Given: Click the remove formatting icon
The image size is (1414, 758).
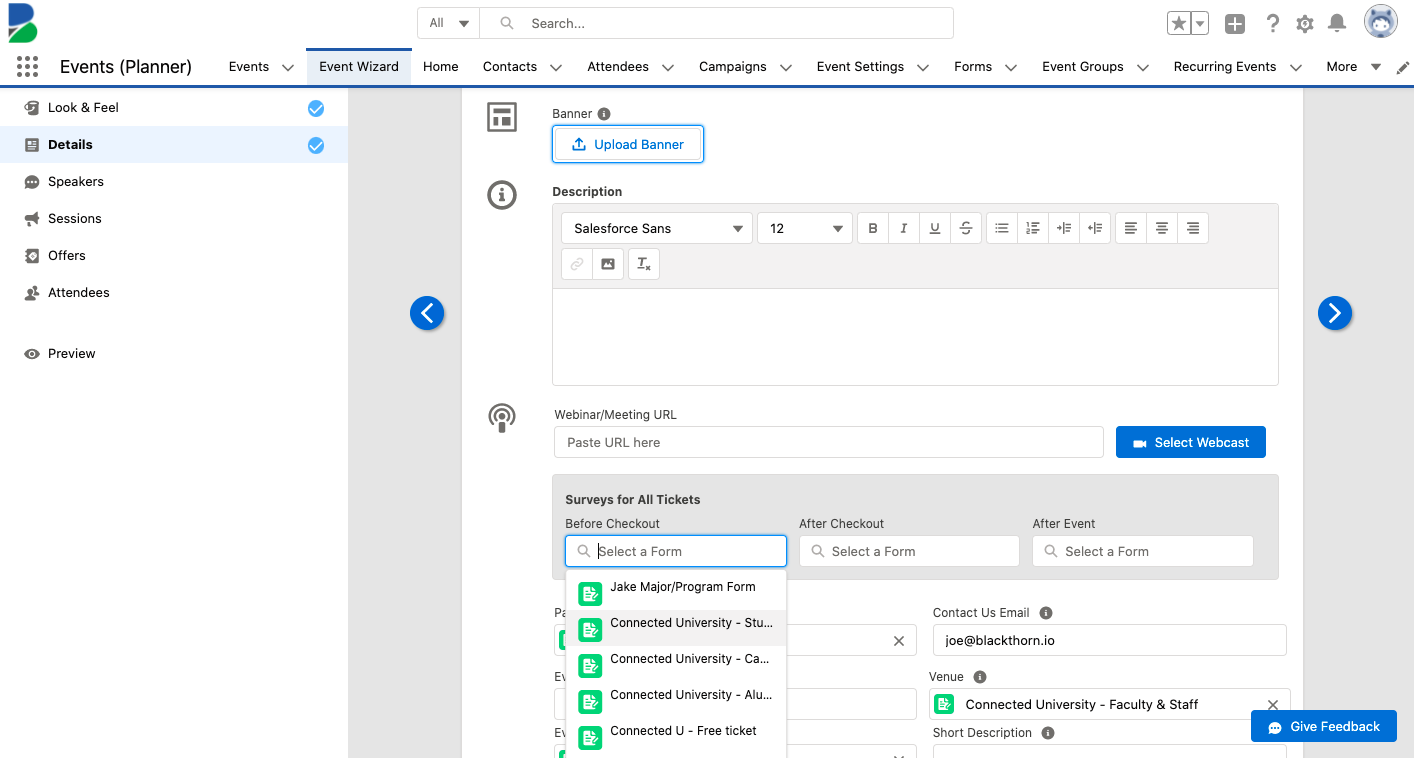Looking at the screenshot, I should (x=644, y=264).
